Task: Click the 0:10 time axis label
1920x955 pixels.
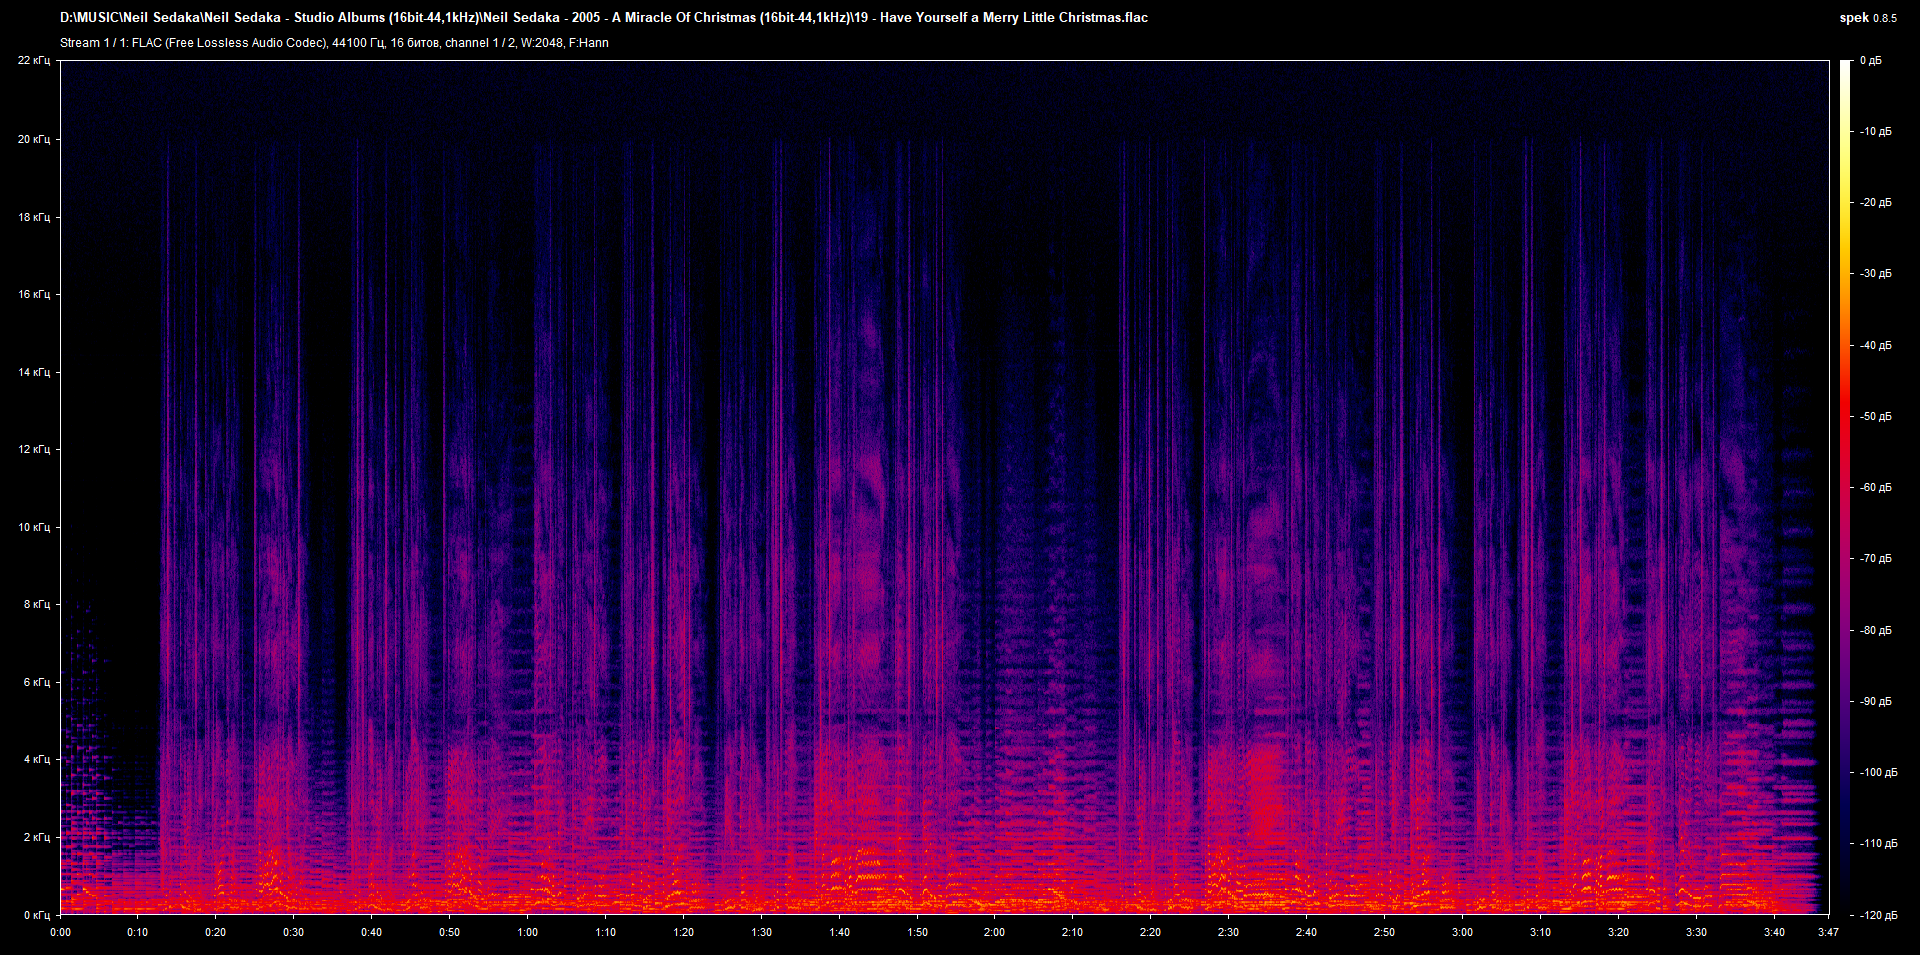Action: tap(138, 932)
